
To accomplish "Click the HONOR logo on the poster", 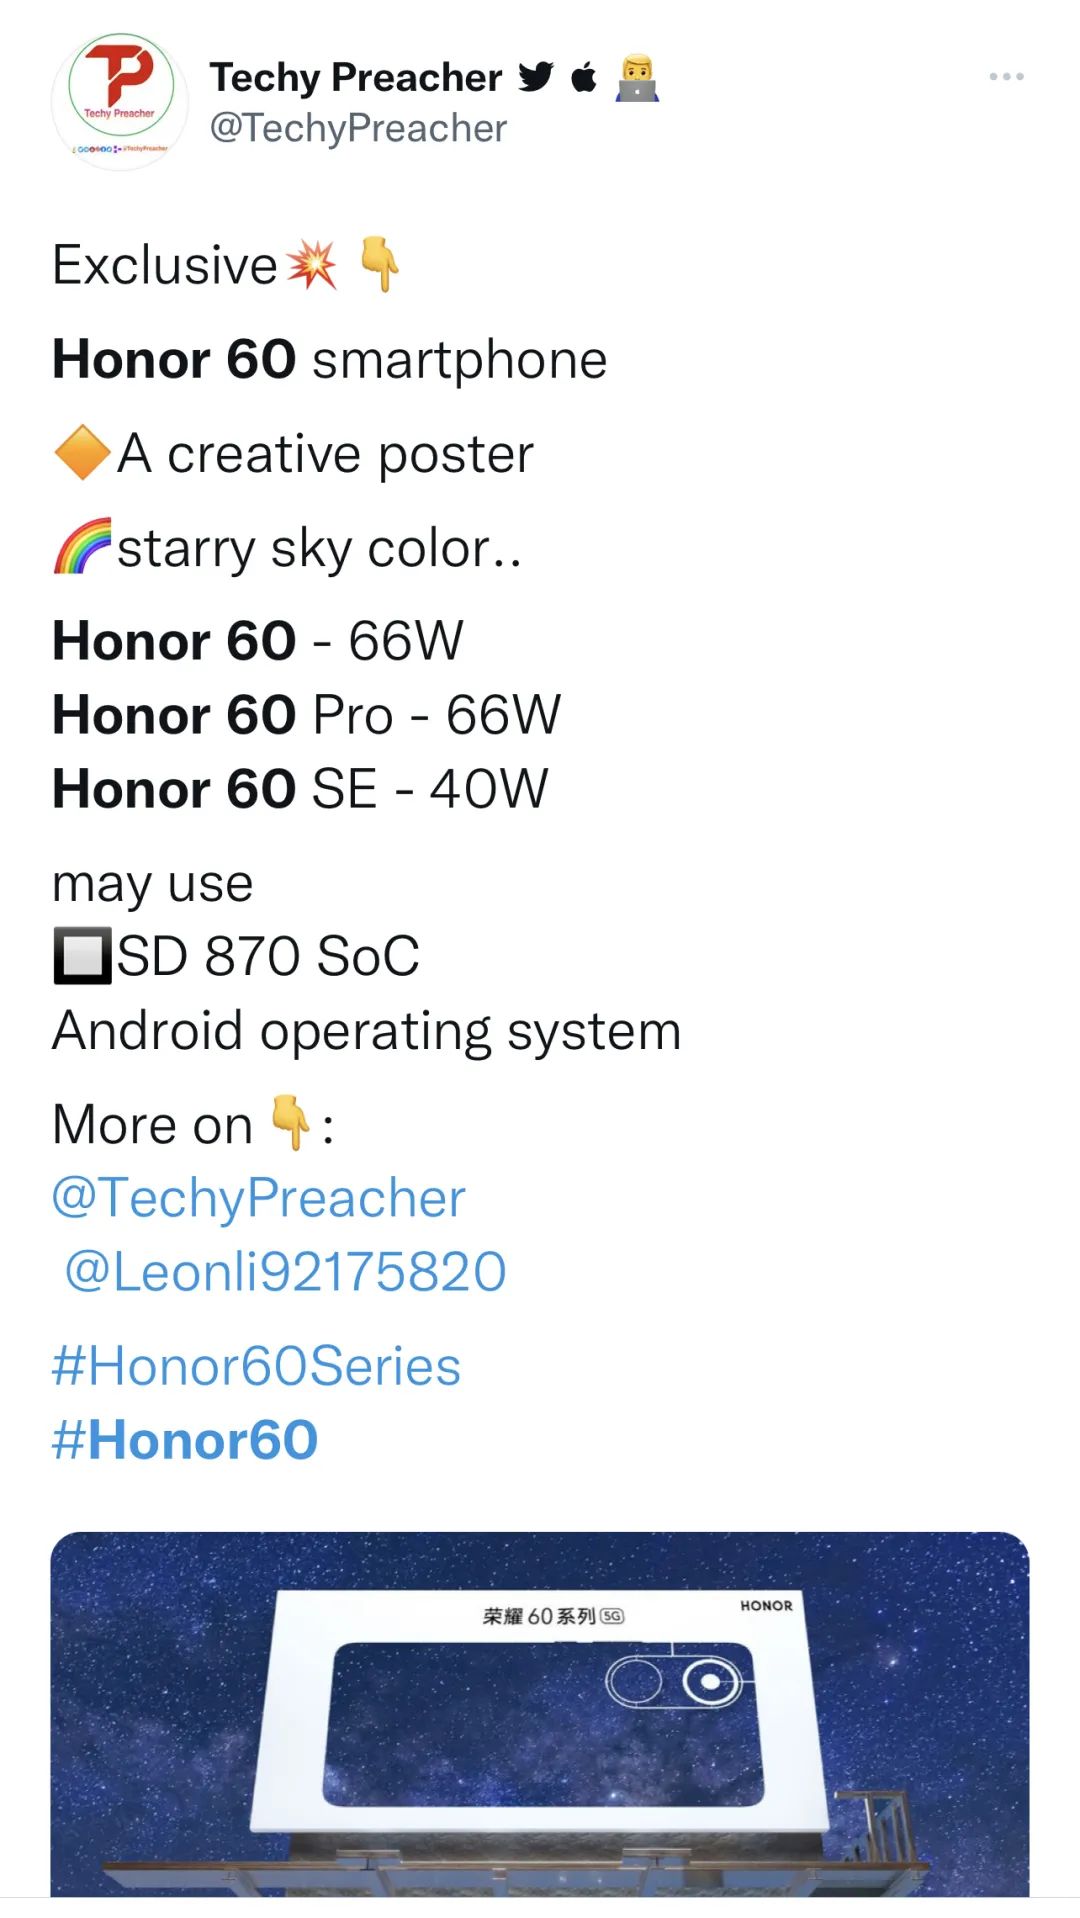I will click(766, 1606).
